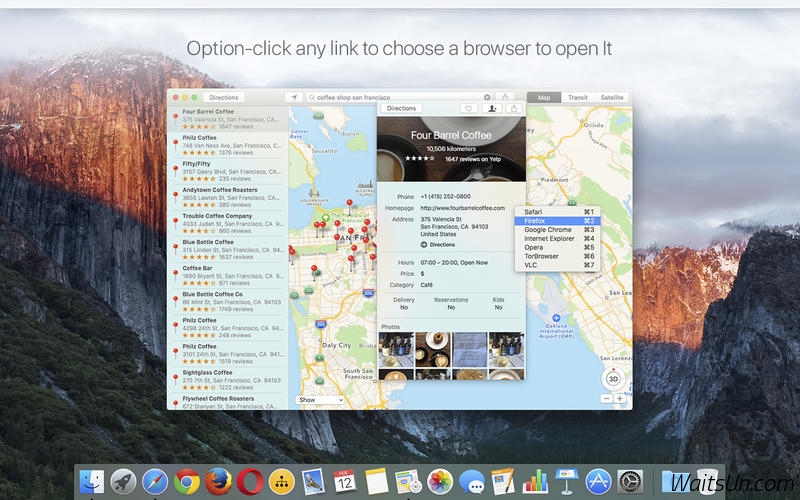Choose Safari in the browser popup menu

click(x=558, y=212)
